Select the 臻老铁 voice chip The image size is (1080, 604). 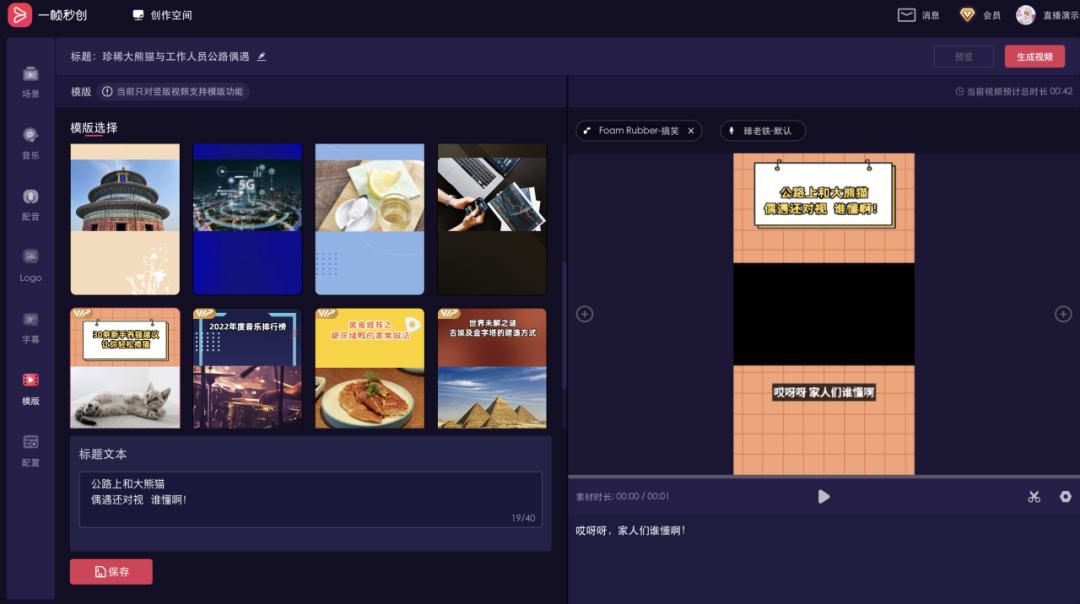762,131
